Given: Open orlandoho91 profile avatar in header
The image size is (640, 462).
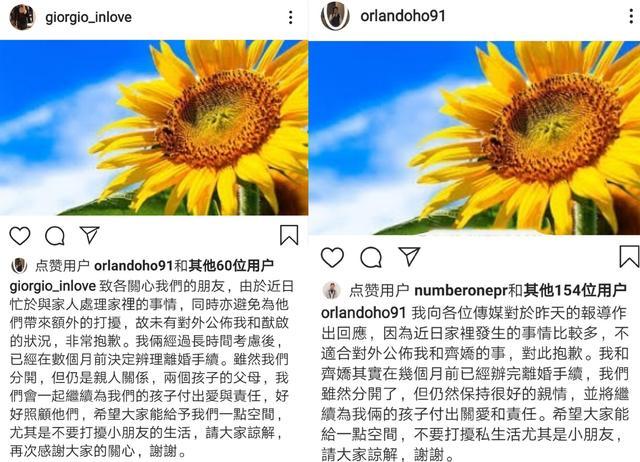Looking at the screenshot, I should point(335,16).
